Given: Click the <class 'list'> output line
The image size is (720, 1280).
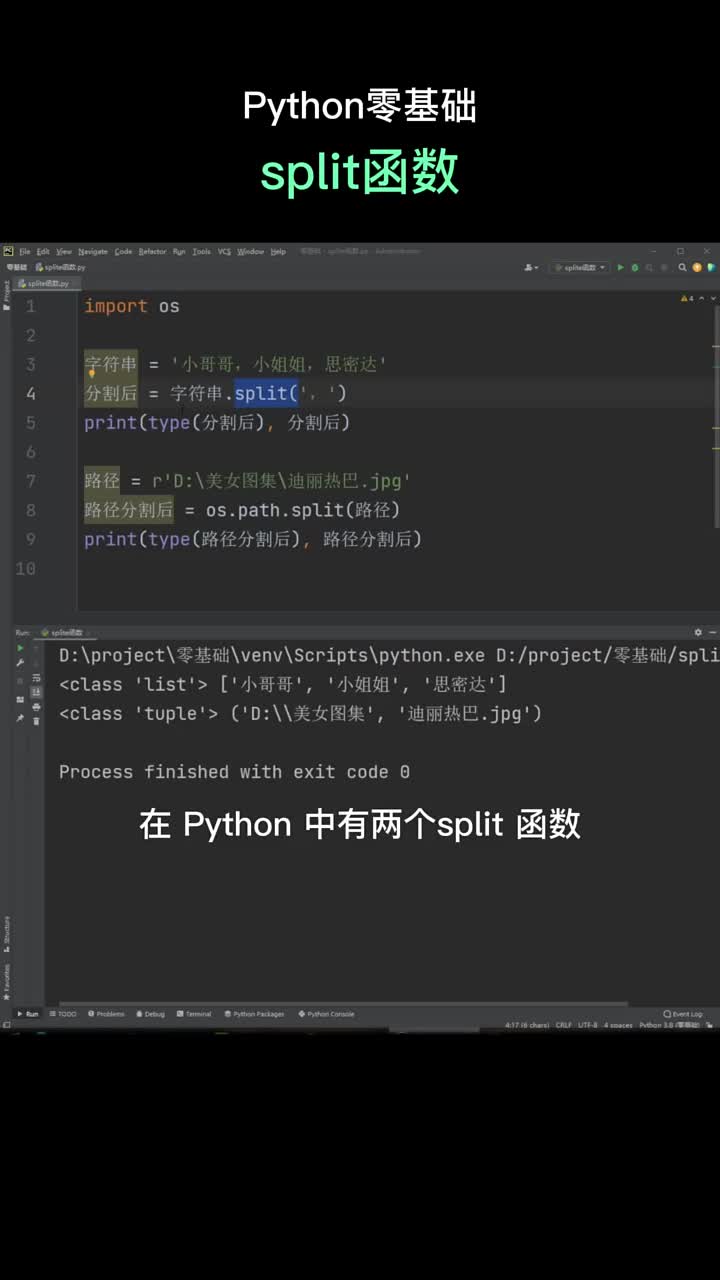Looking at the screenshot, I should click(x=283, y=685).
